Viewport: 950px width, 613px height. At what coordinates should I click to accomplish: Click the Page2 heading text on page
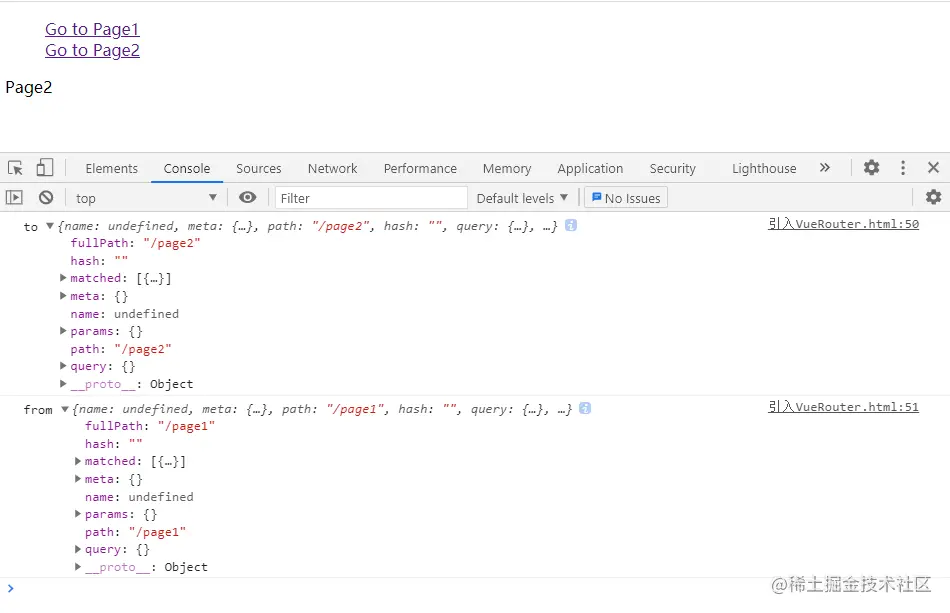coord(28,87)
